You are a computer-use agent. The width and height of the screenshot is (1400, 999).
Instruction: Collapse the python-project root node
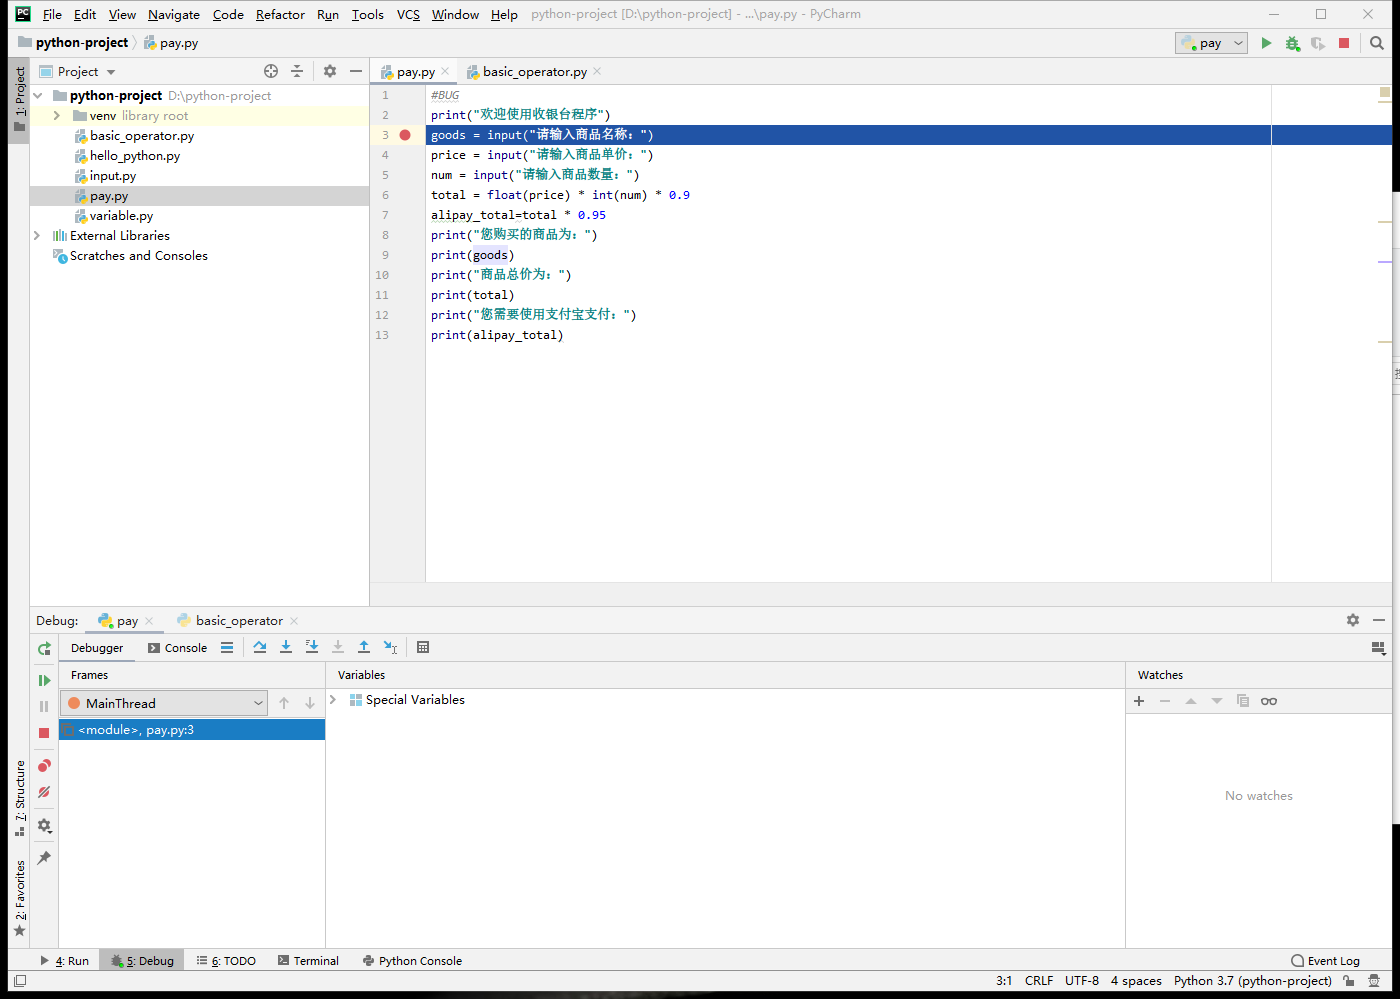[38, 96]
